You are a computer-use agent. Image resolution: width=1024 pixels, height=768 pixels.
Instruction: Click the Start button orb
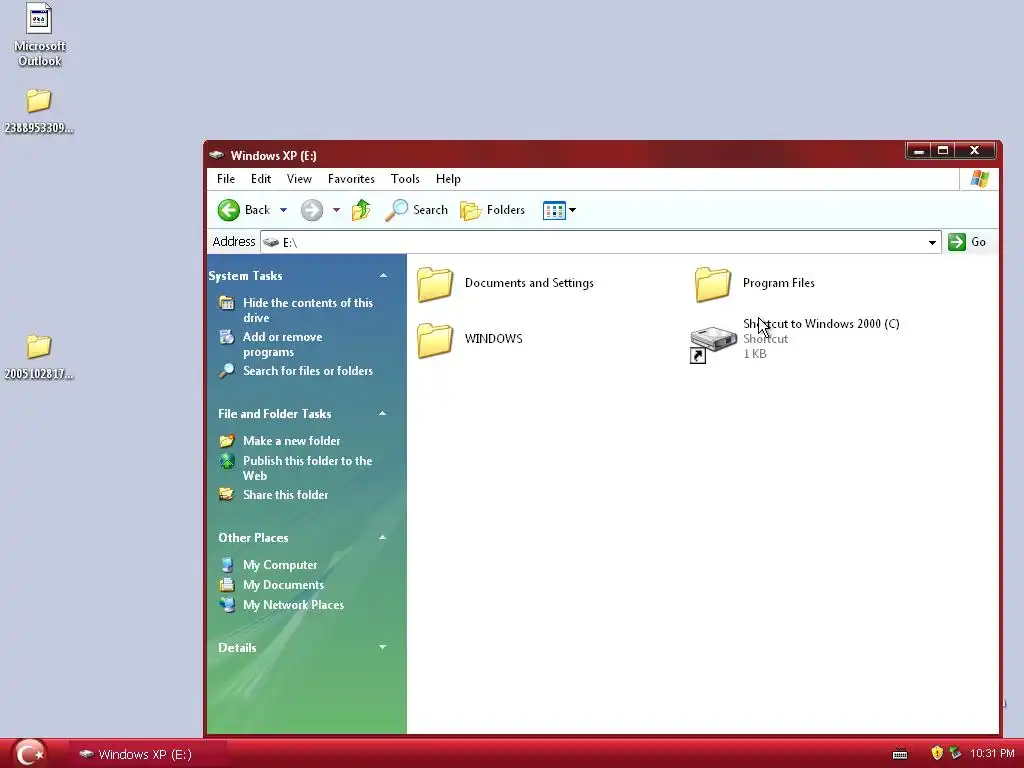[x=29, y=753]
